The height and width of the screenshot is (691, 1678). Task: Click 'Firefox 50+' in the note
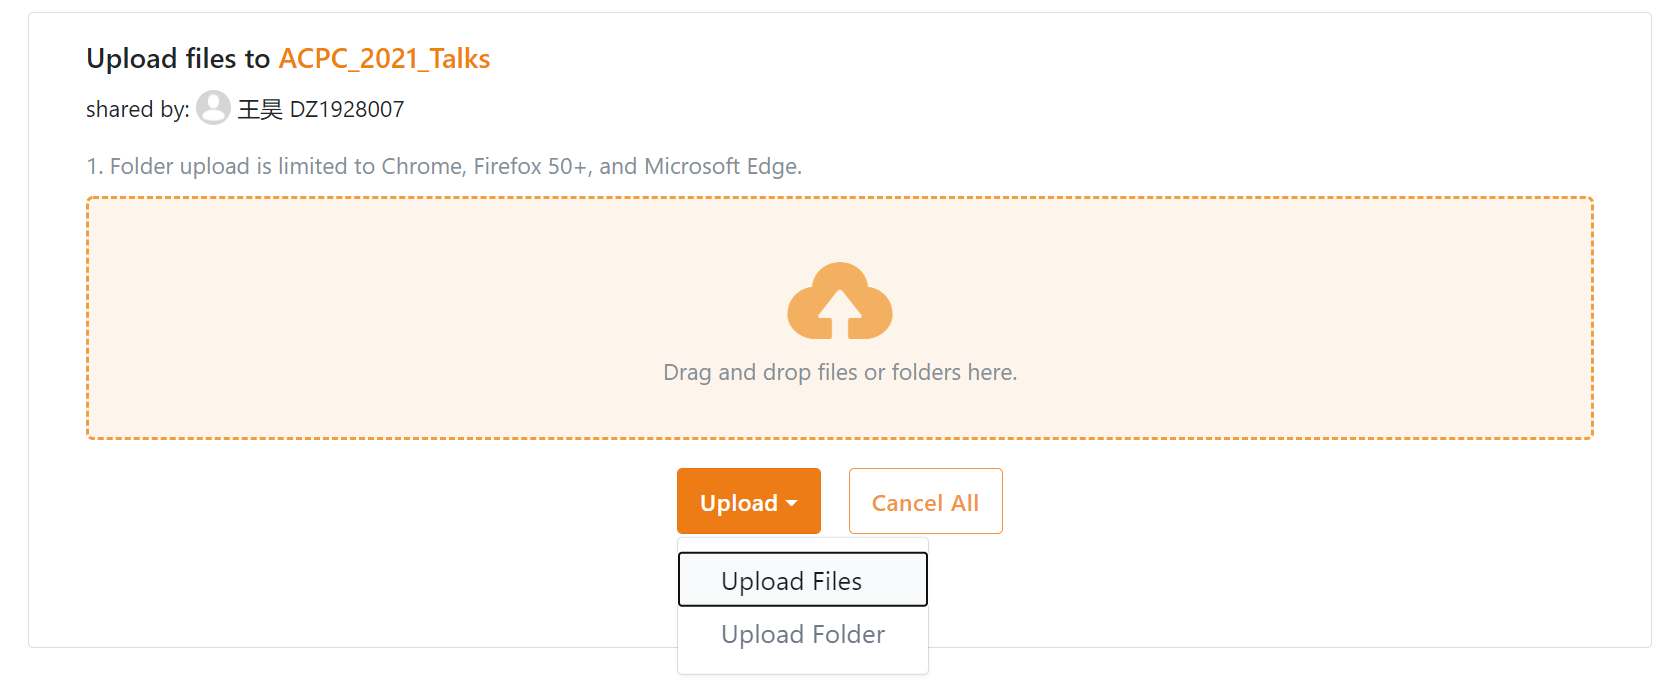point(530,166)
